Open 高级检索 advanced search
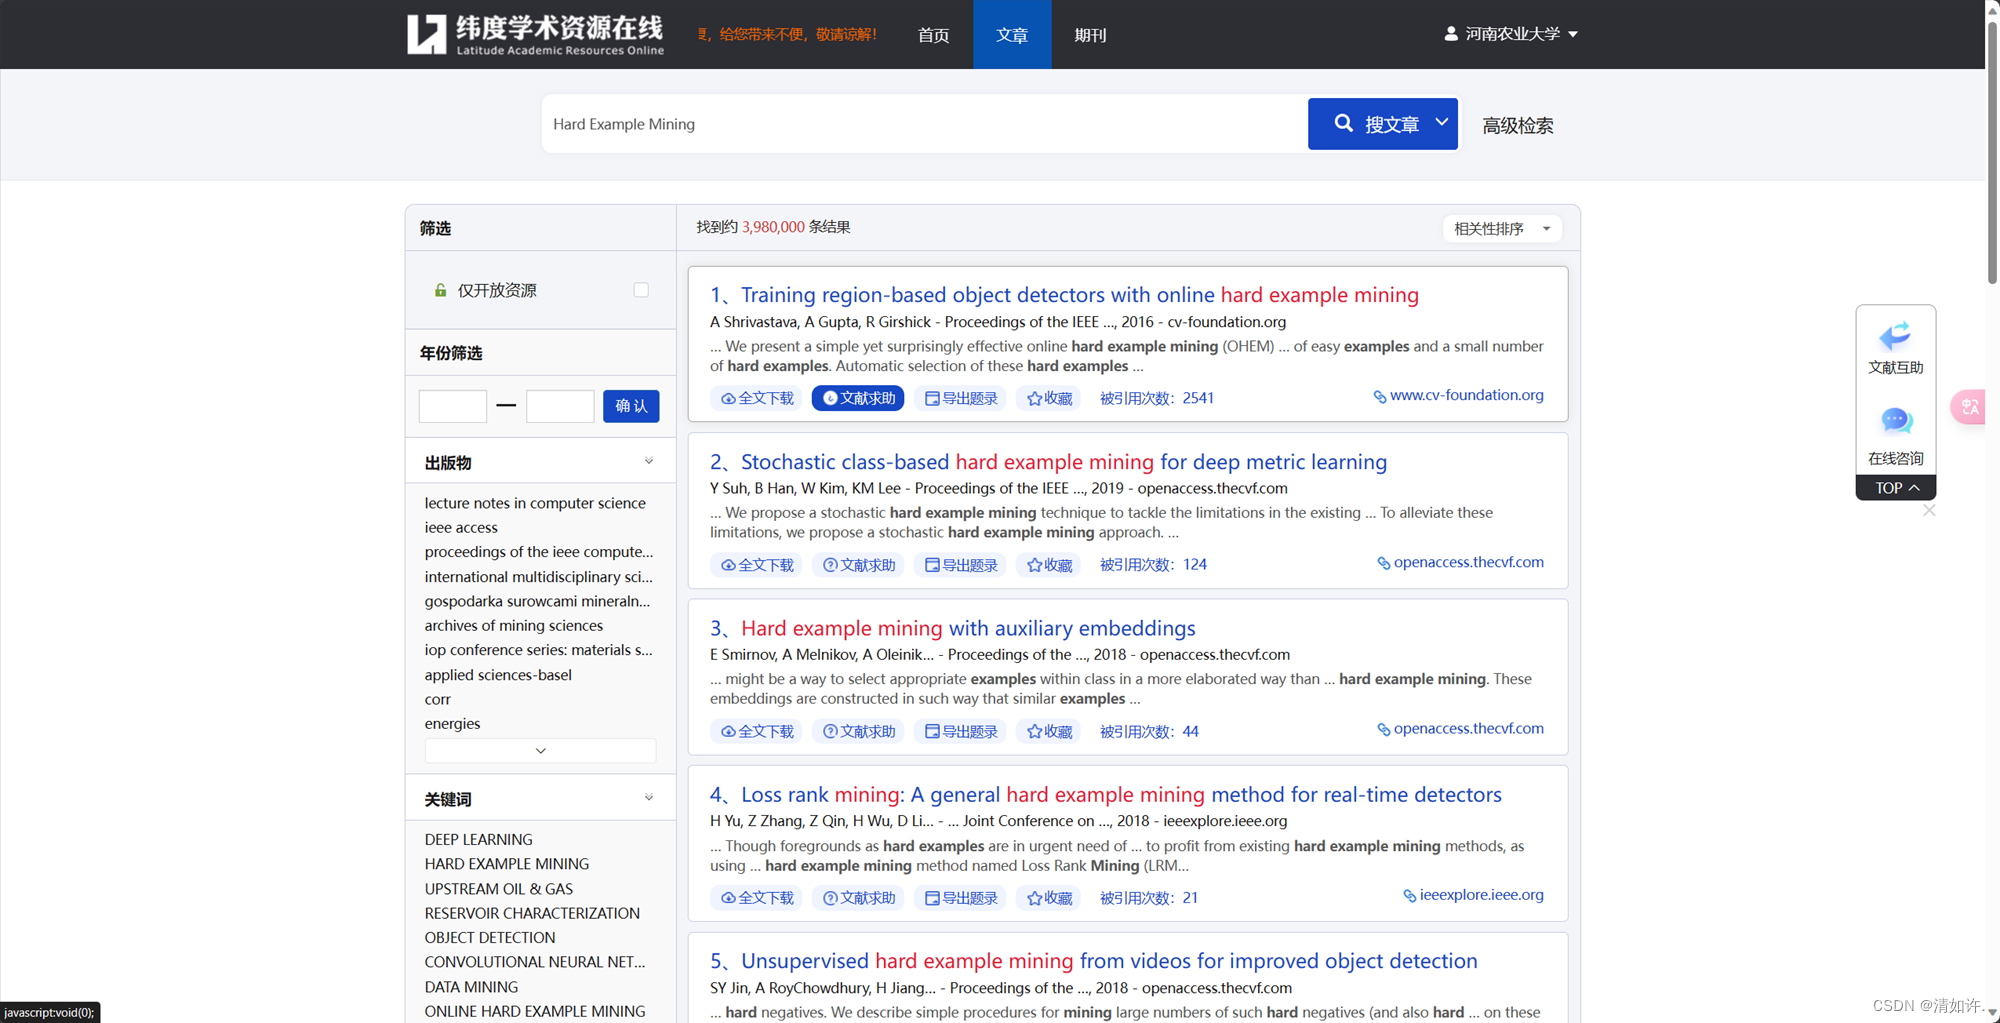The height and width of the screenshot is (1023, 2000). pos(1517,125)
